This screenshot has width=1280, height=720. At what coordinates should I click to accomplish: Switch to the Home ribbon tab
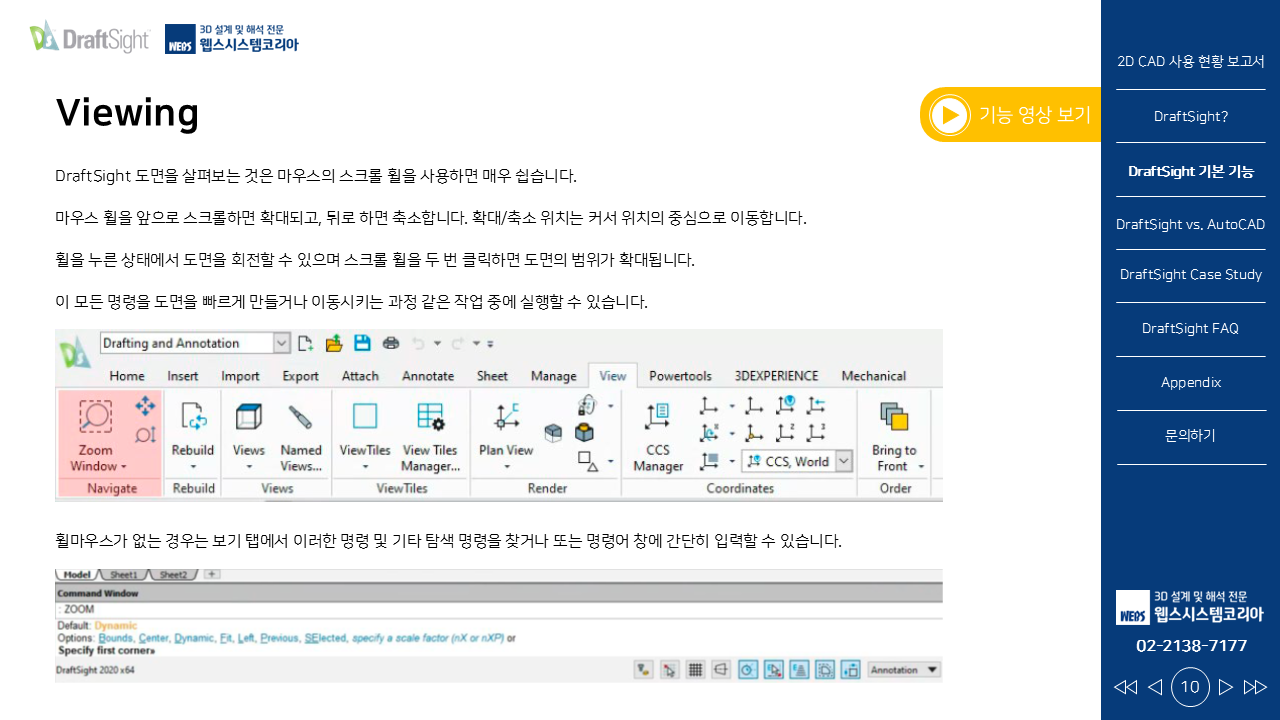tap(127, 376)
